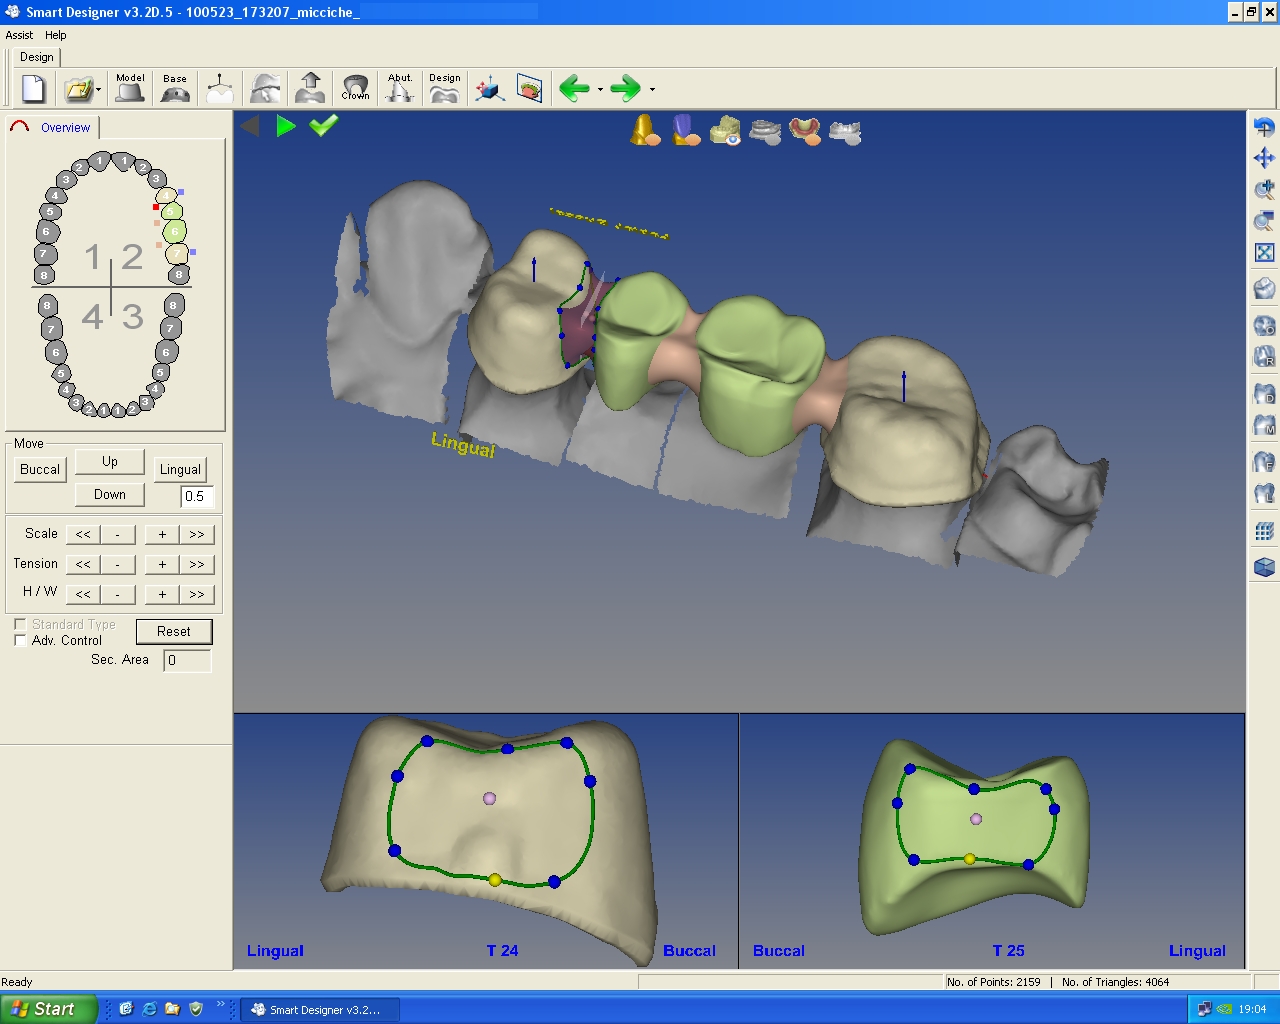The width and height of the screenshot is (1280, 1024).
Task: Click the new document icon
Action: (33, 89)
